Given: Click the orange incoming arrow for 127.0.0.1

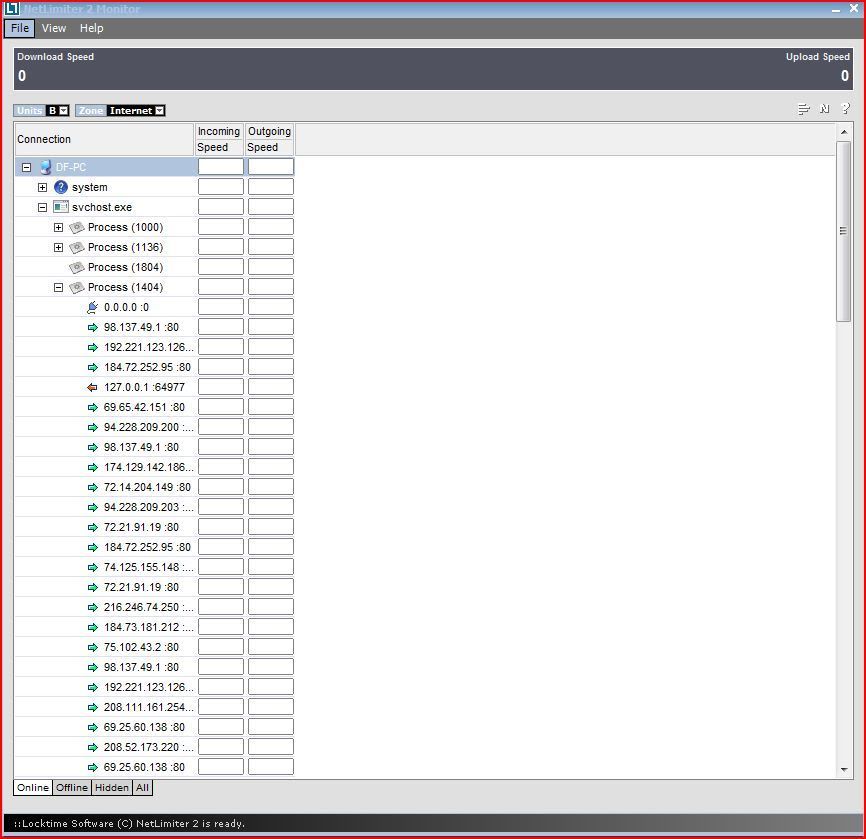Looking at the screenshot, I should (x=92, y=387).
